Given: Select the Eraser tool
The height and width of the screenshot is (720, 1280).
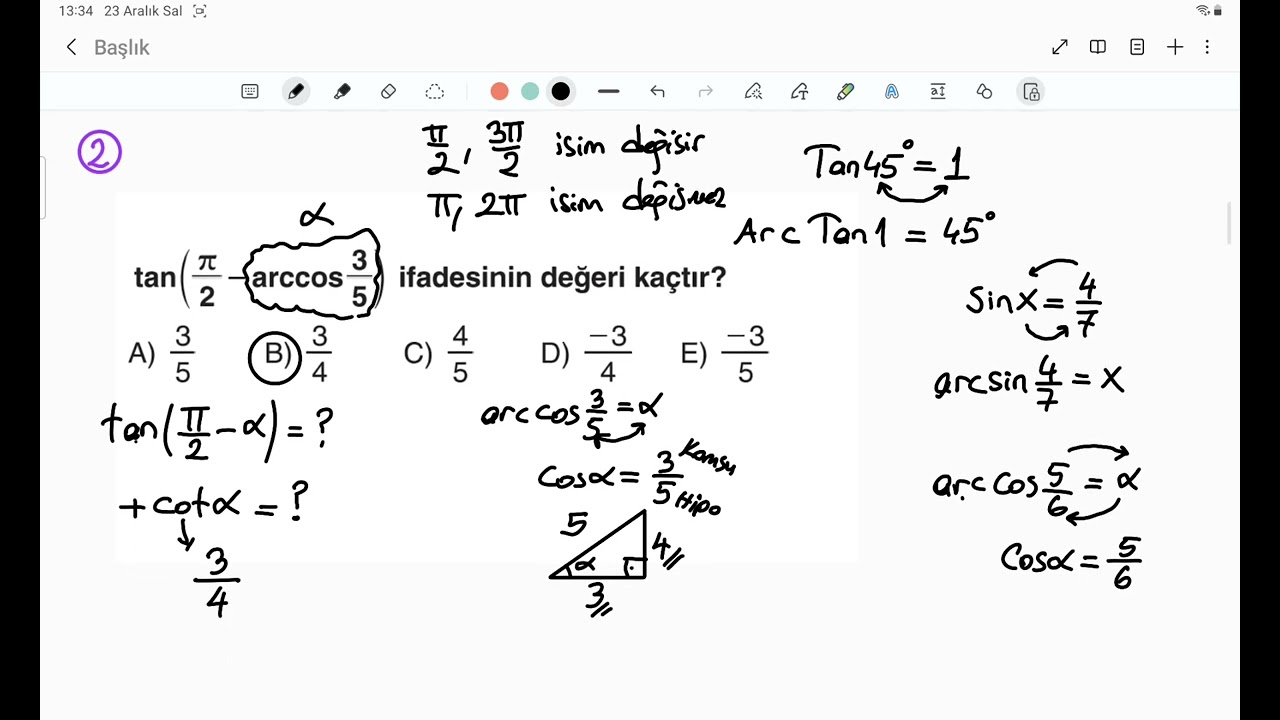Looking at the screenshot, I should [x=389, y=92].
